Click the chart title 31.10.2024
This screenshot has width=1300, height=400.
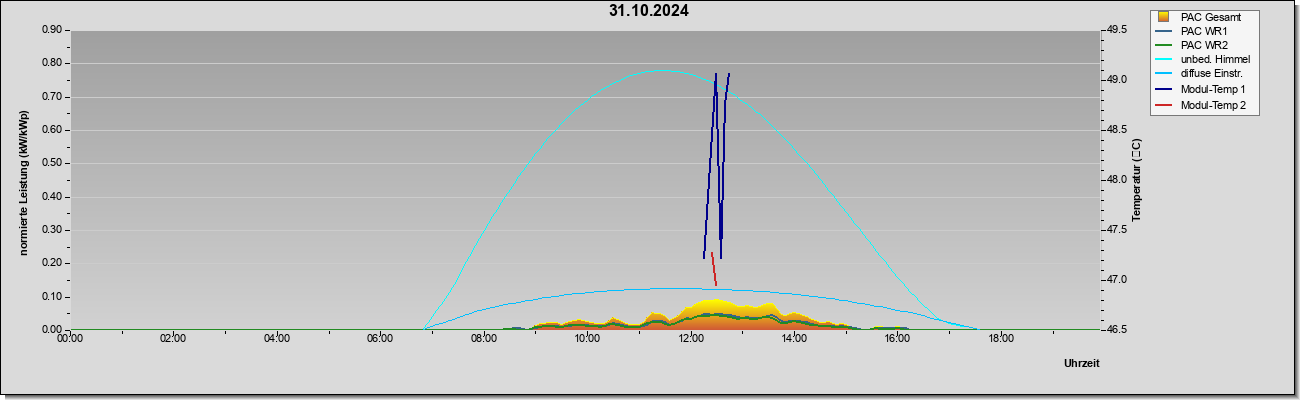point(649,12)
